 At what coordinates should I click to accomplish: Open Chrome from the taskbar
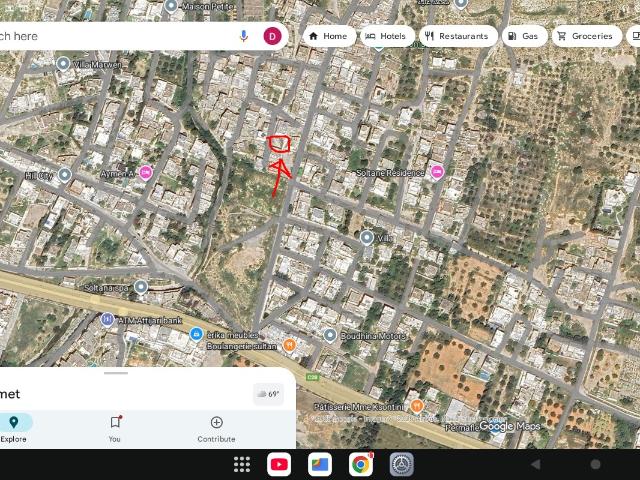pyautogui.click(x=361, y=464)
